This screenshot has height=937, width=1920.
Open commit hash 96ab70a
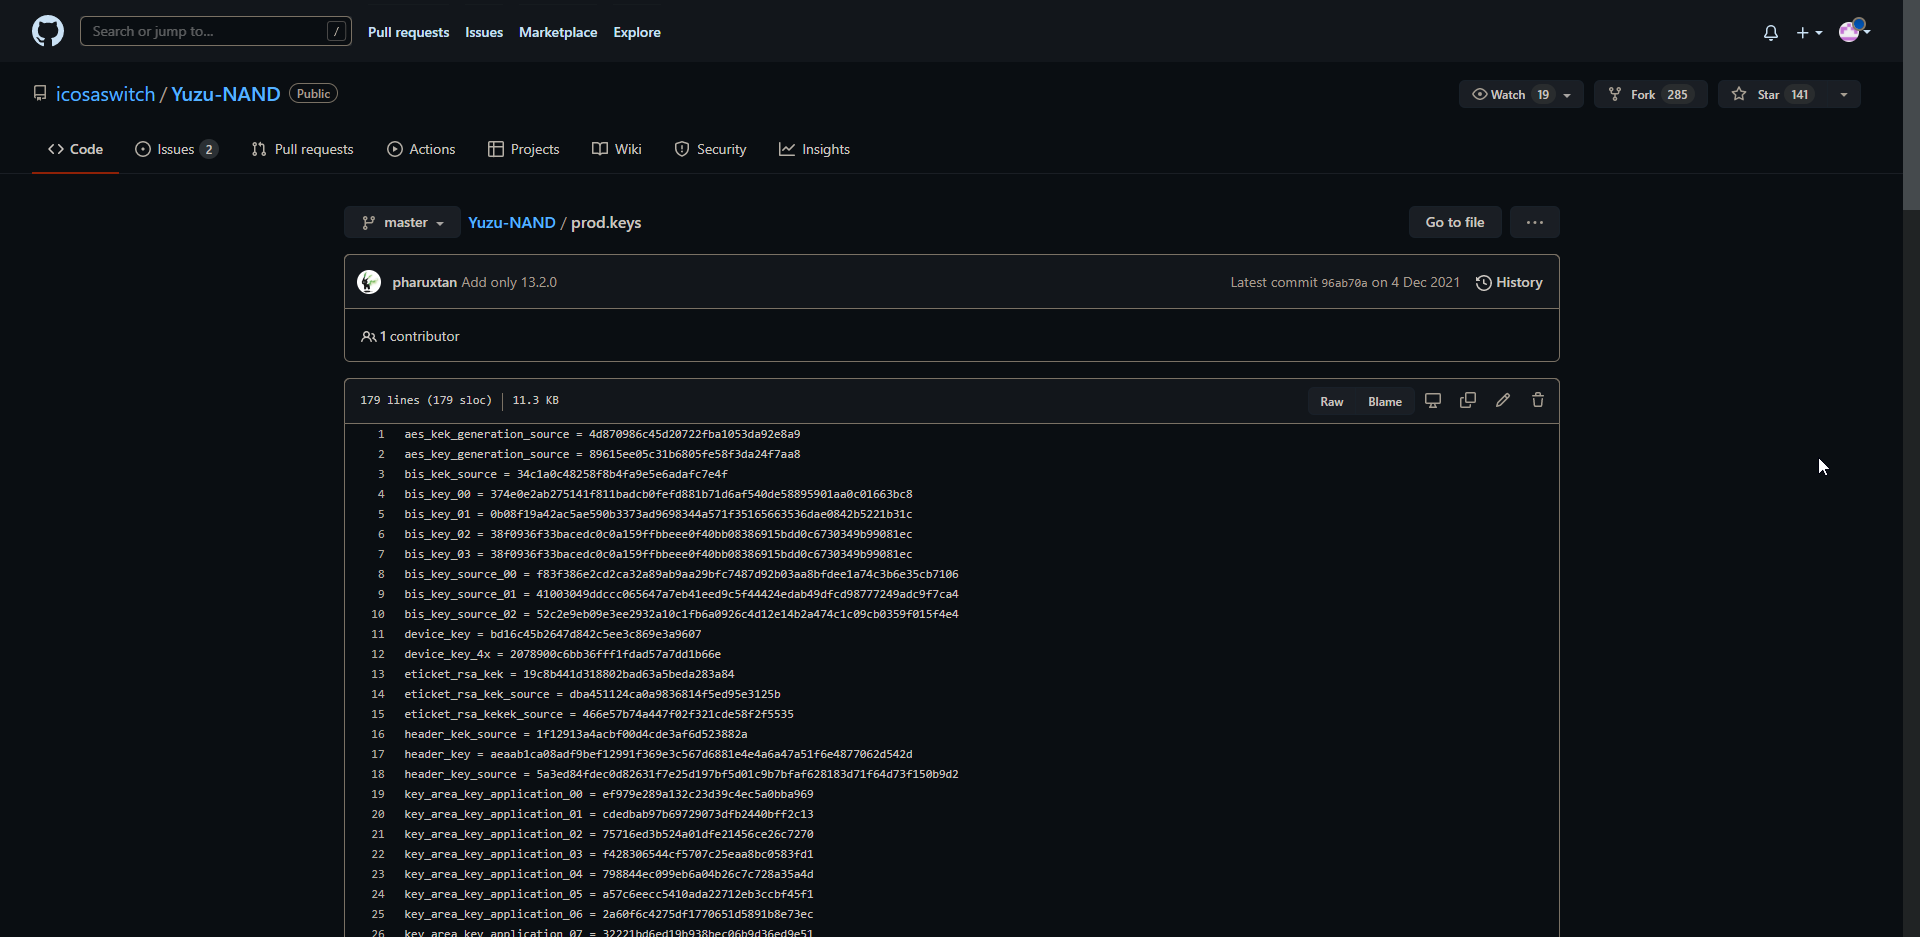click(1344, 283)
